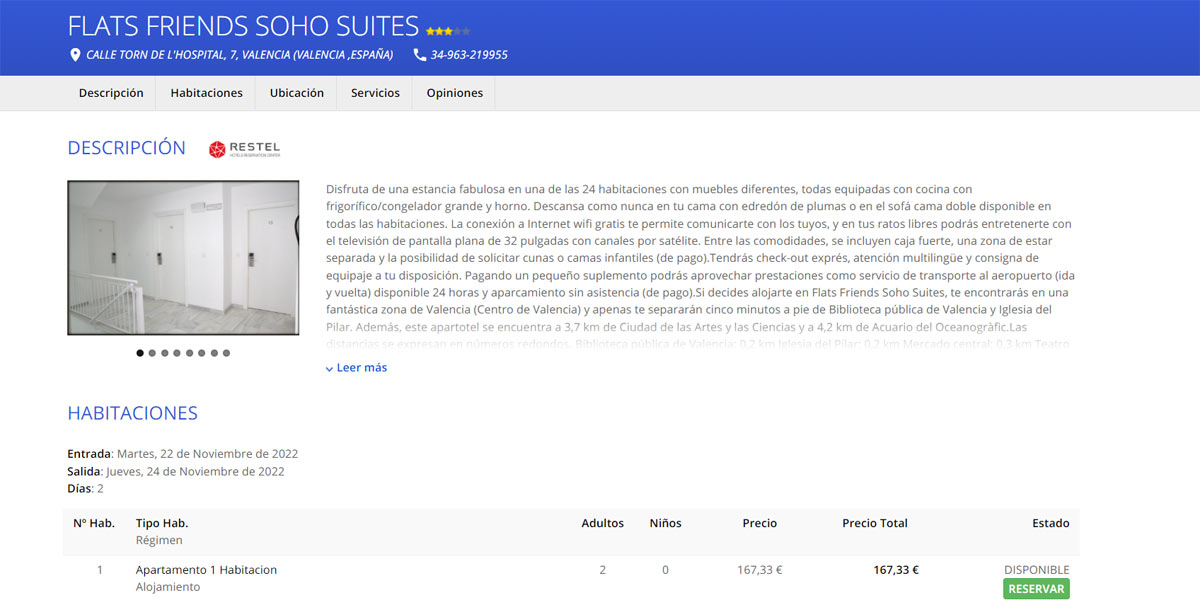Open the Habitaciones tab

206,93
